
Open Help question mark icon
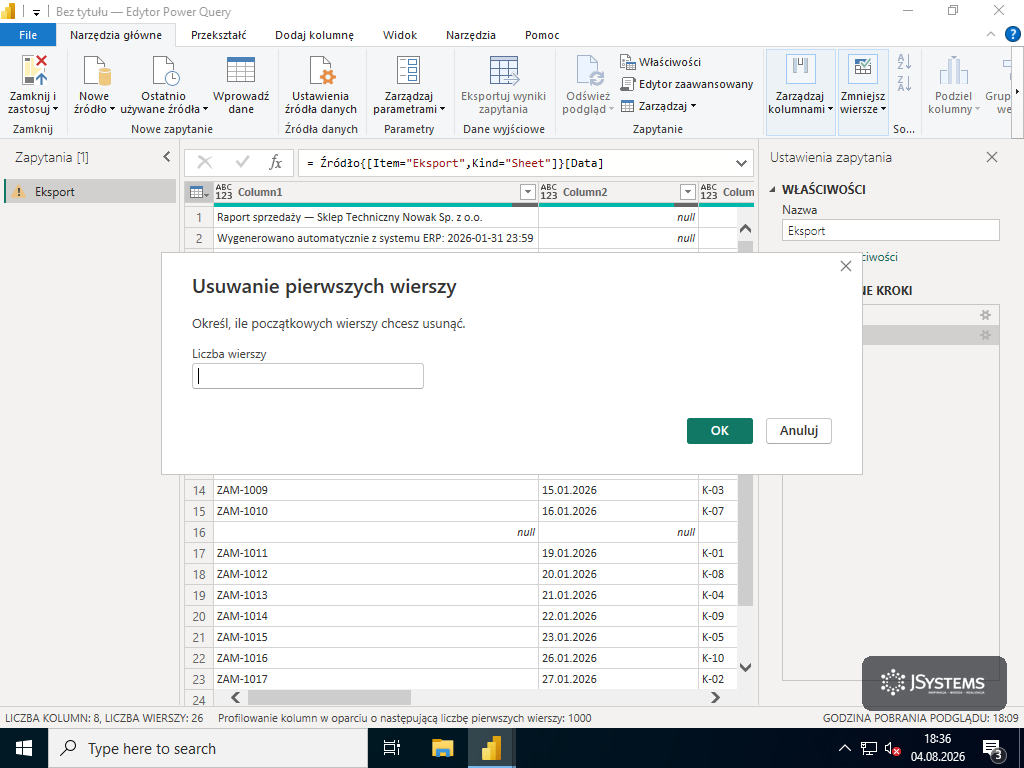(x=1013, y=35)
